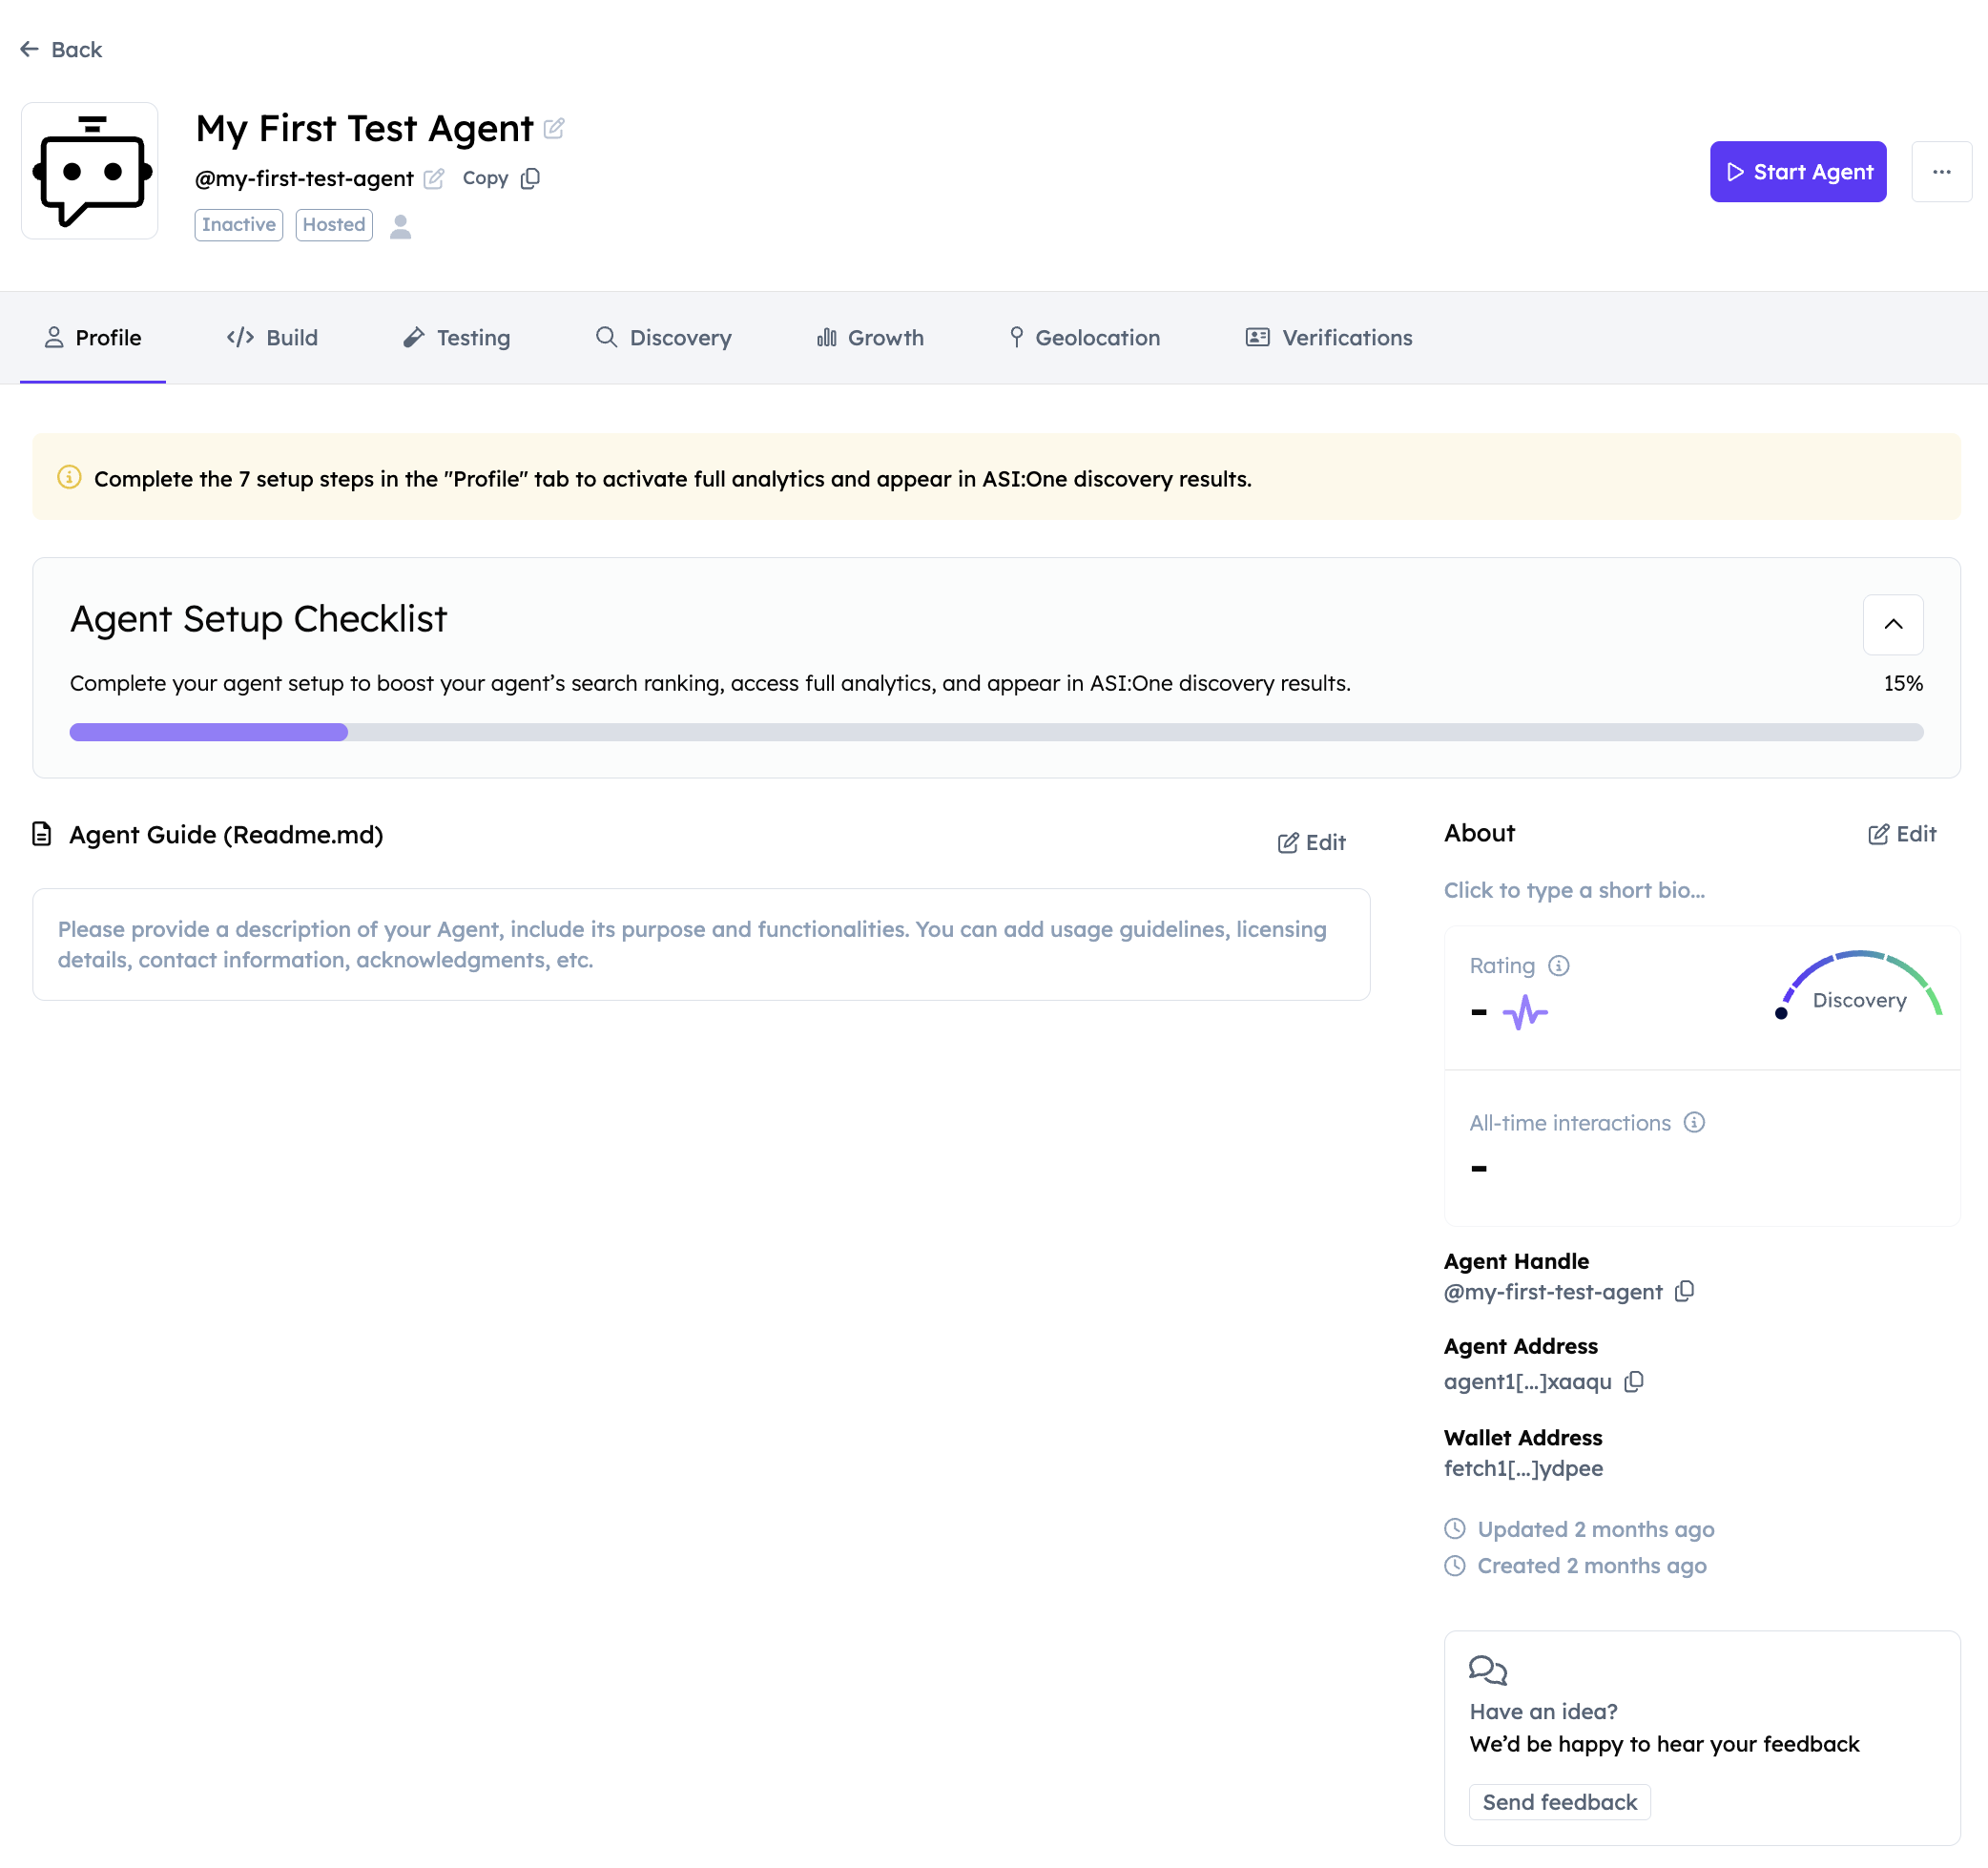This screenshot has height=1868, width=1988.
Task: Click the setup checklist progress bar
Action: (995, 732)
